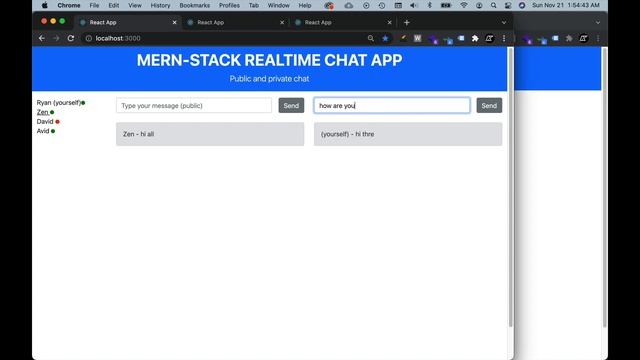Switch to the first React App tab

point(127,22)
